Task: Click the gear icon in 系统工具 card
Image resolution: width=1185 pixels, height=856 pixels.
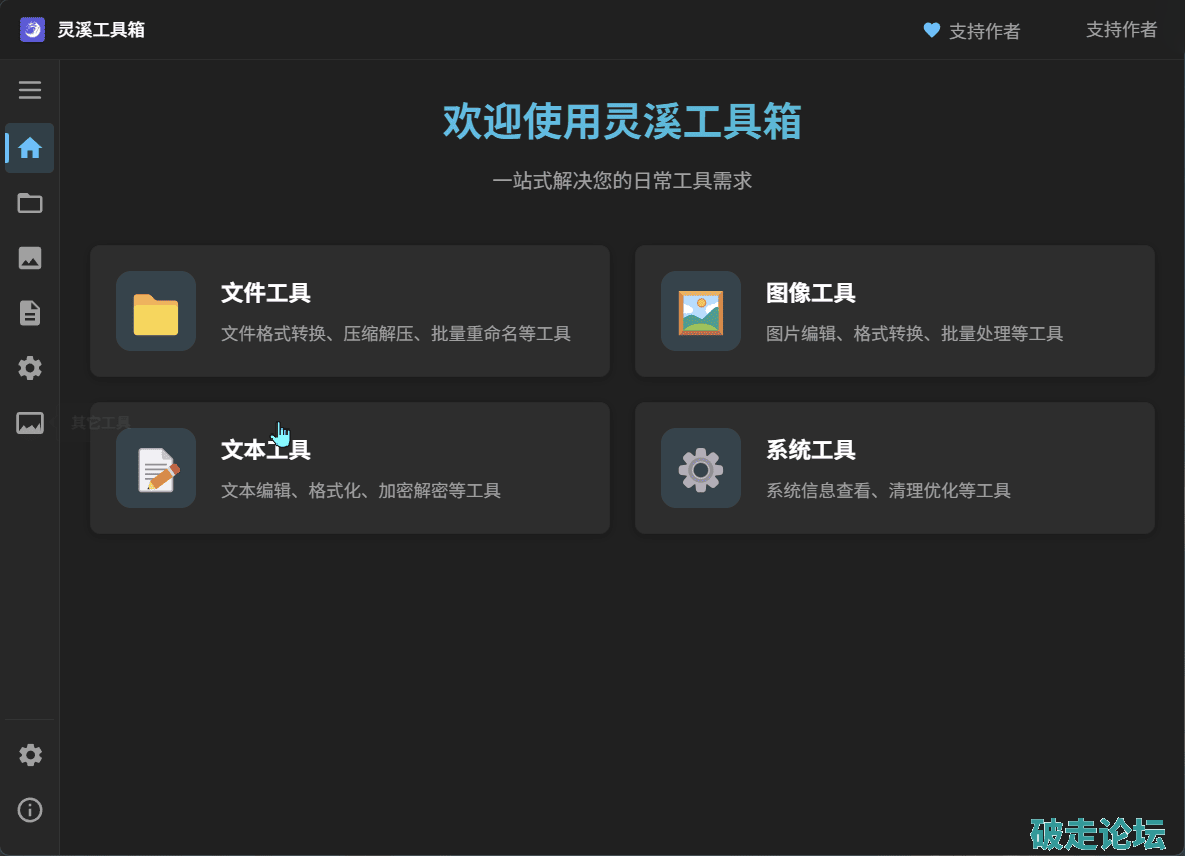Action: coord(701,469)
